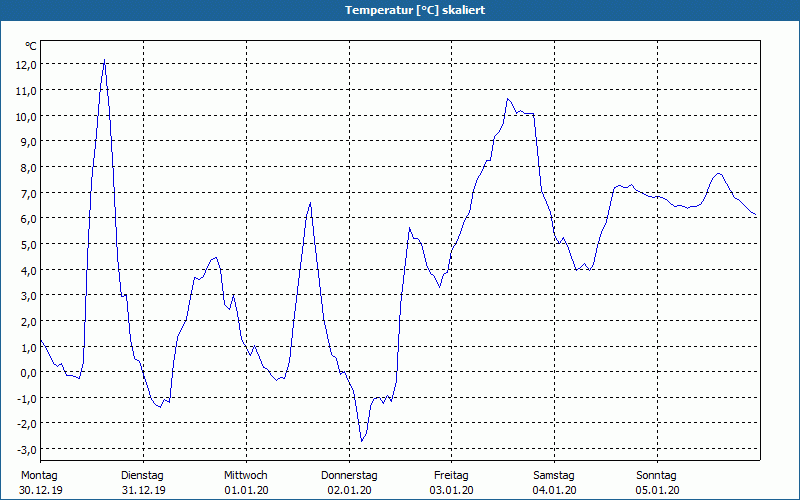This screenshot has height=500, width=800.
Task: Click the -3,0 y-axis label
Action: click(27, 449)
